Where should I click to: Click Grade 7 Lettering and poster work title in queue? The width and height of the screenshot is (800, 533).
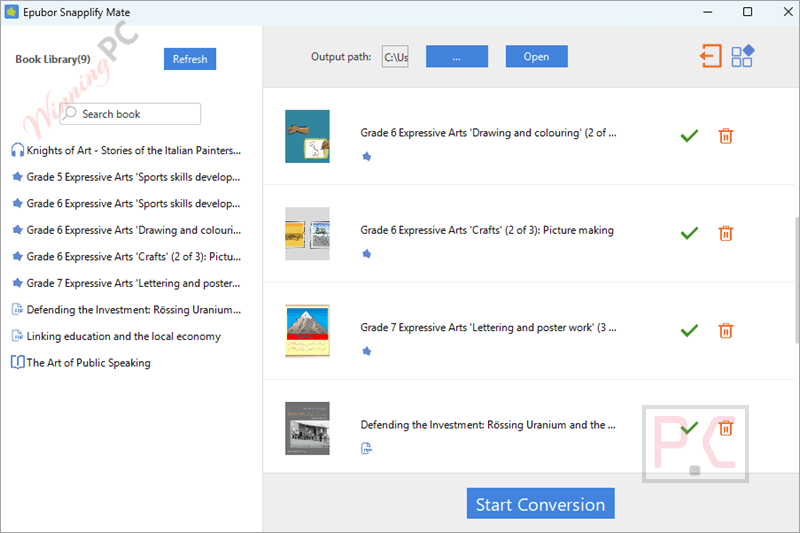(x=488, y=328)
